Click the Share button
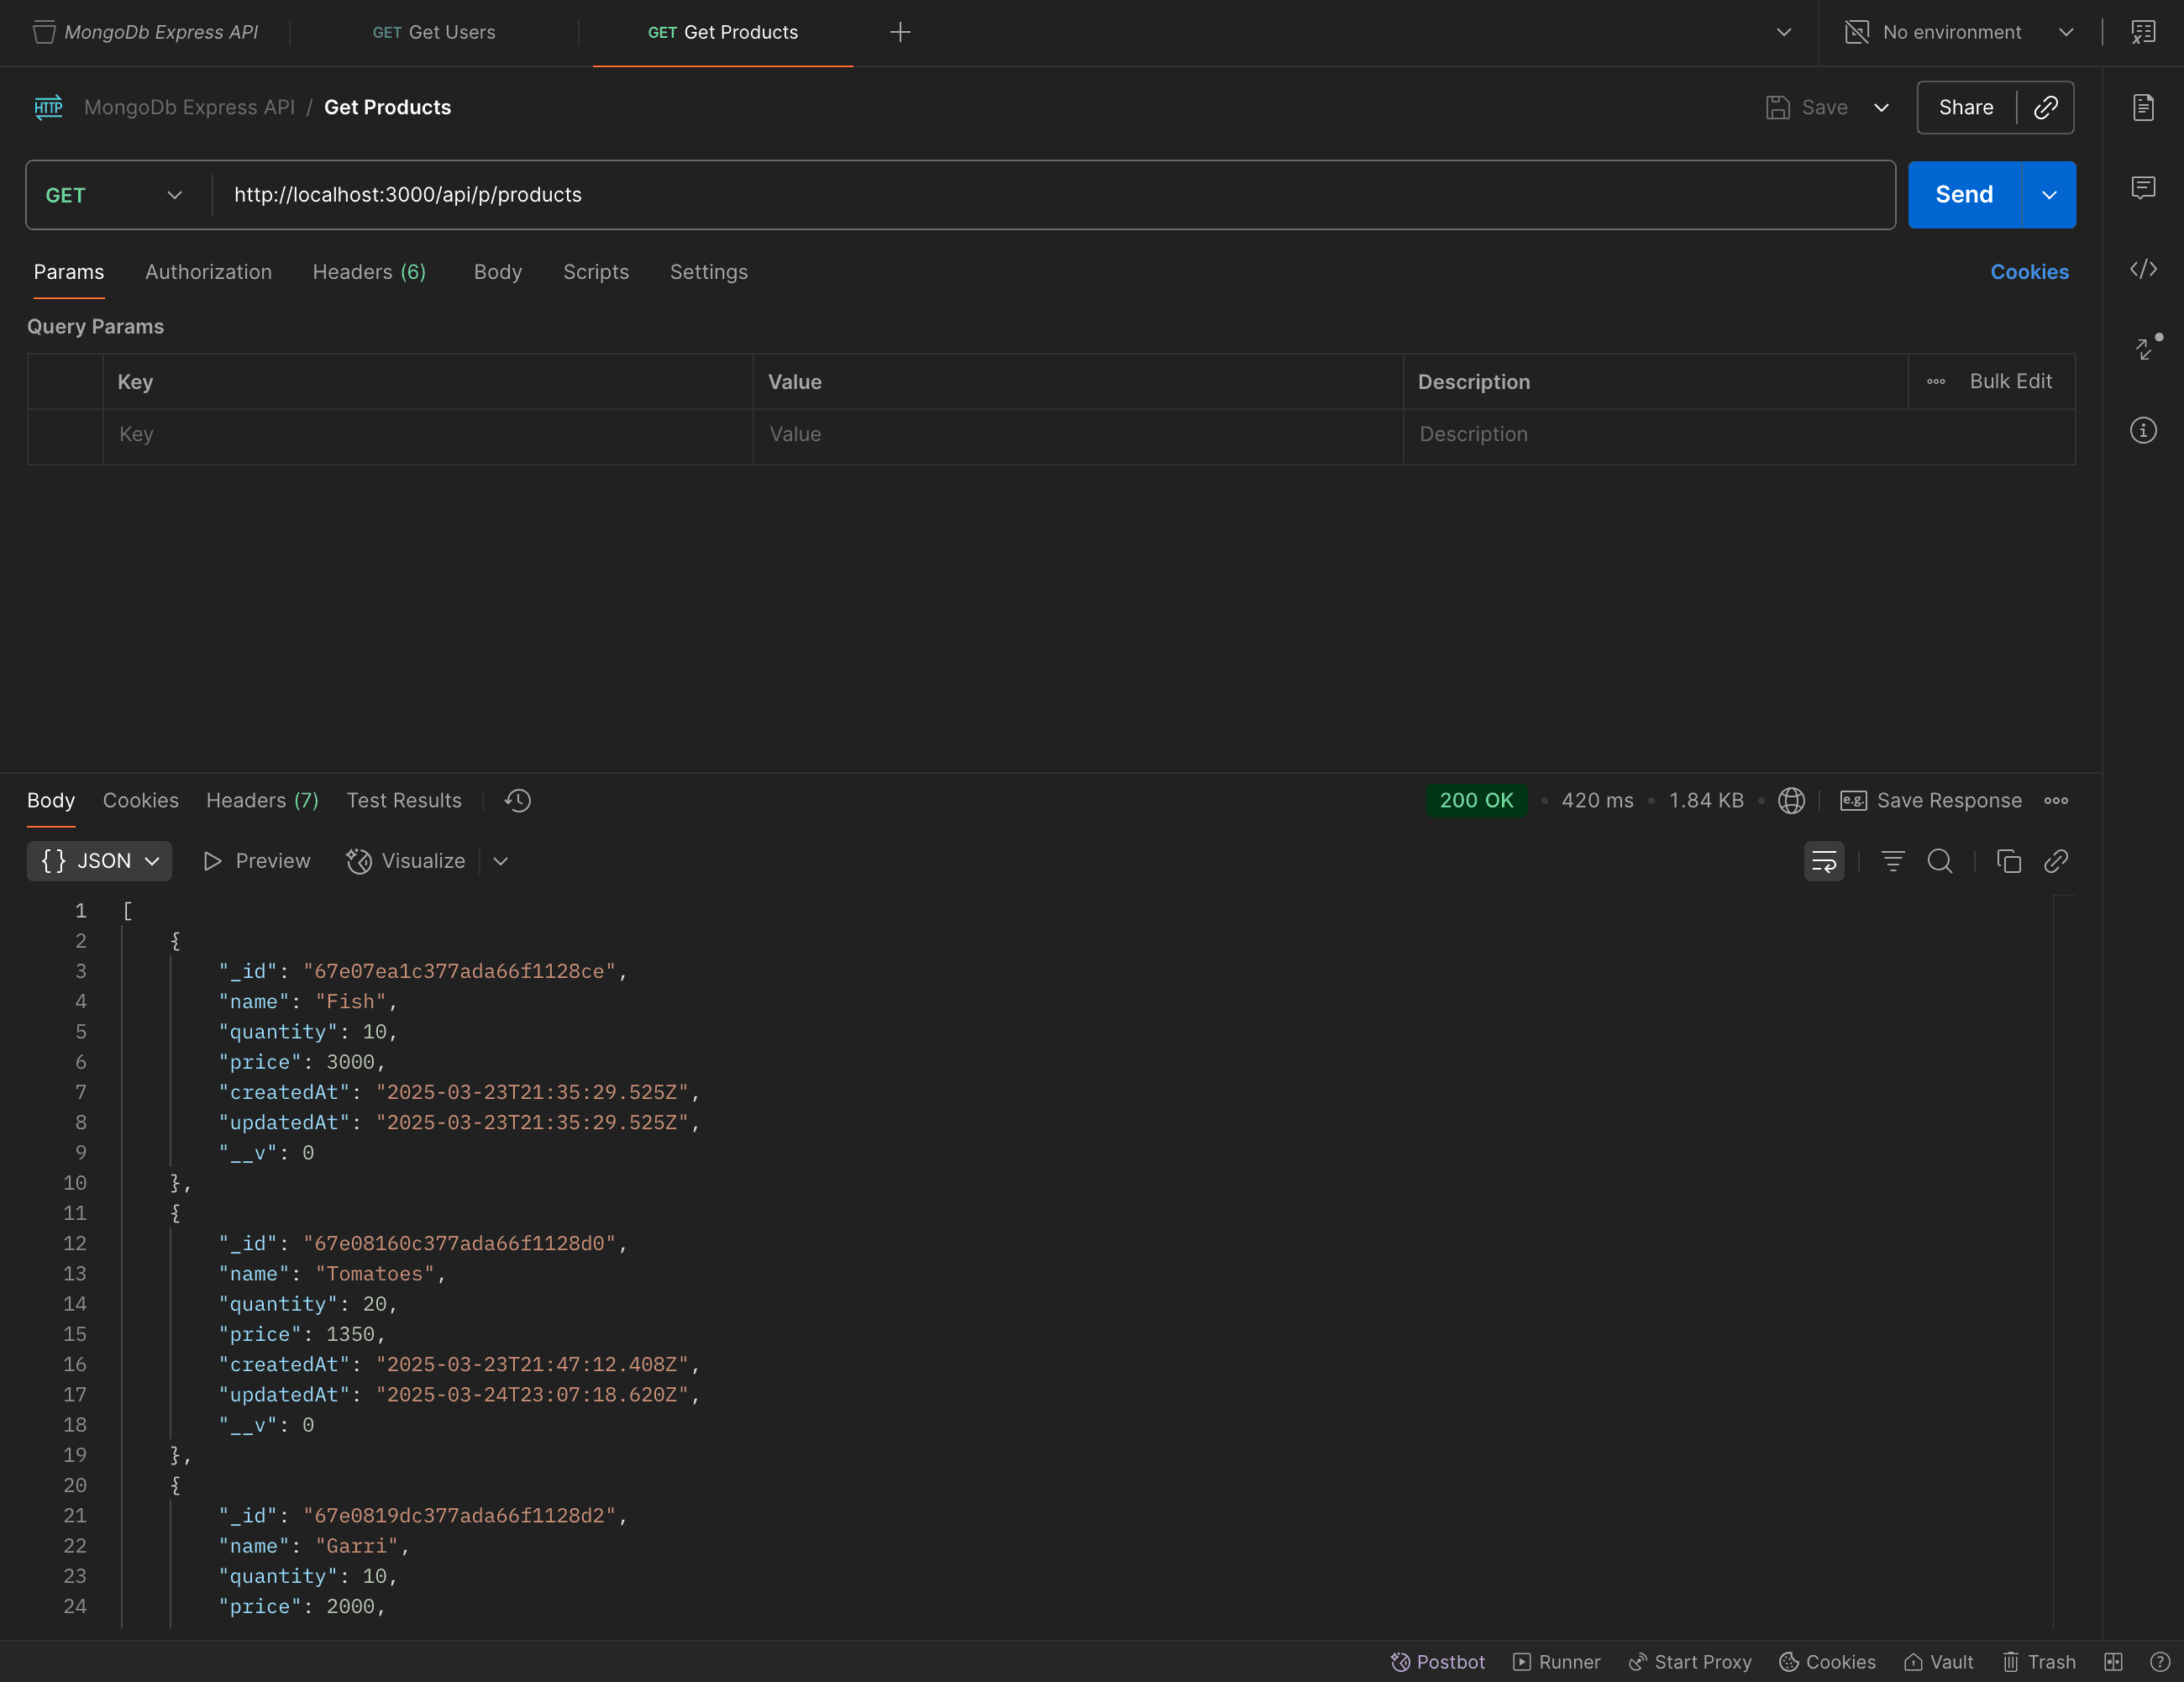The width and height of the screenshot is (2184, 1682). click(x=1966, y=107)
